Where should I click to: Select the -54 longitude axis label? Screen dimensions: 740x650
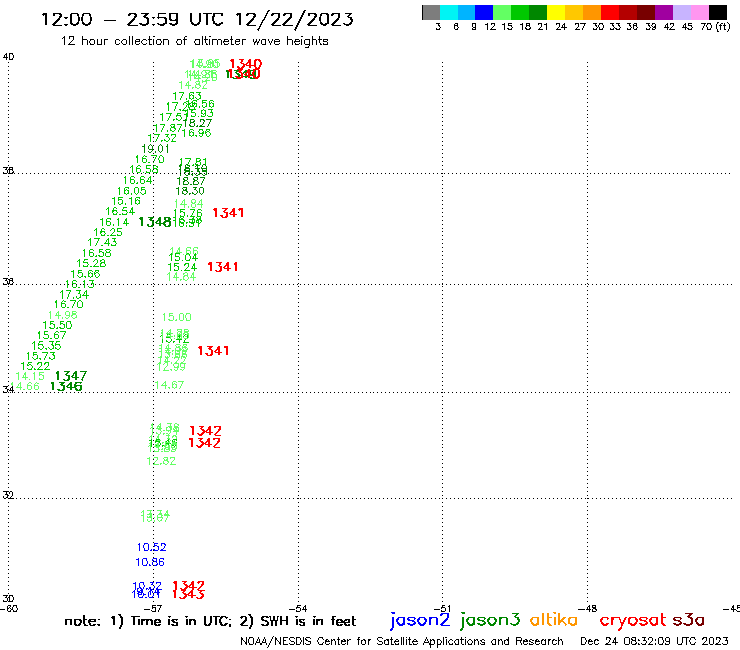click(298, 609)
